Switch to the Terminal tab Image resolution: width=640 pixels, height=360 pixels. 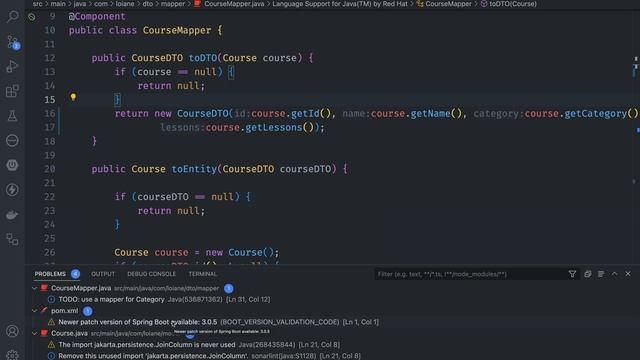[x=202, y=274]
